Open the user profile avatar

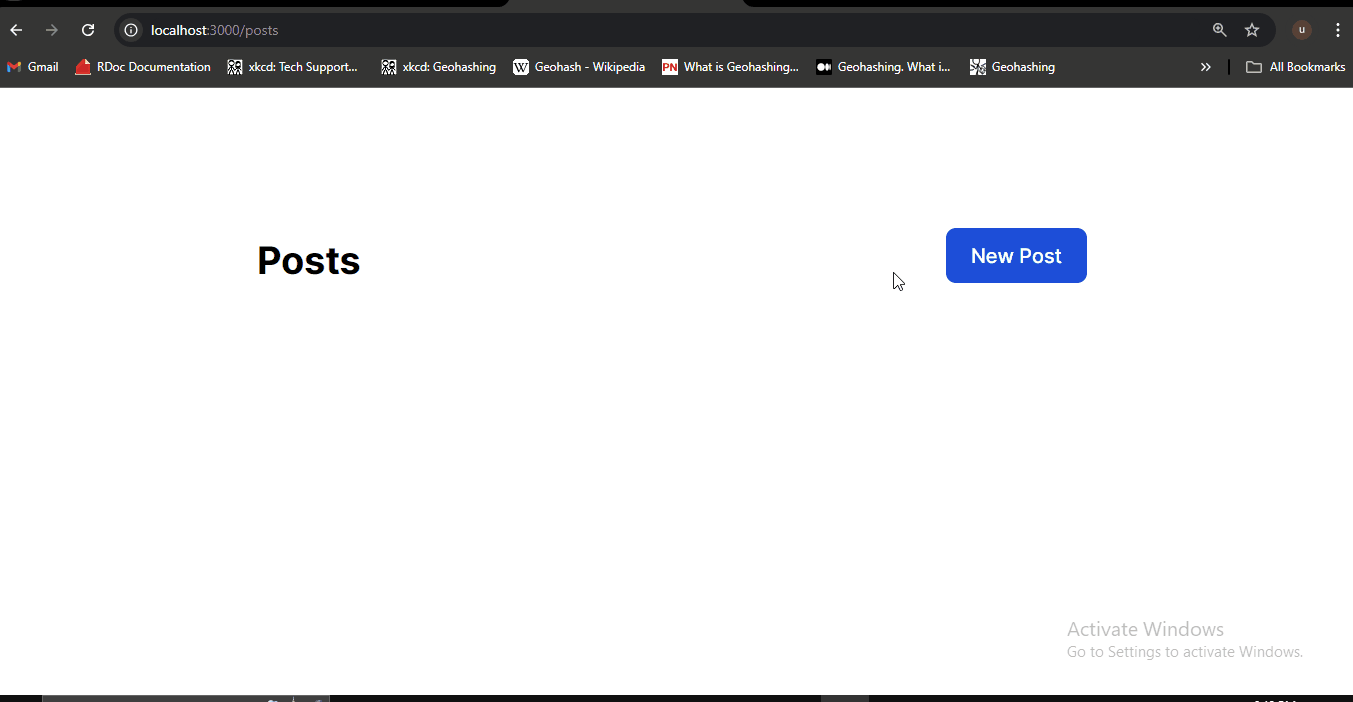click(1302, 30)
